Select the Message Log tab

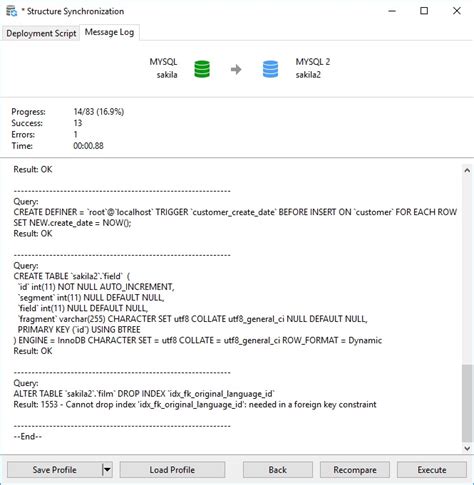(109, 32)
